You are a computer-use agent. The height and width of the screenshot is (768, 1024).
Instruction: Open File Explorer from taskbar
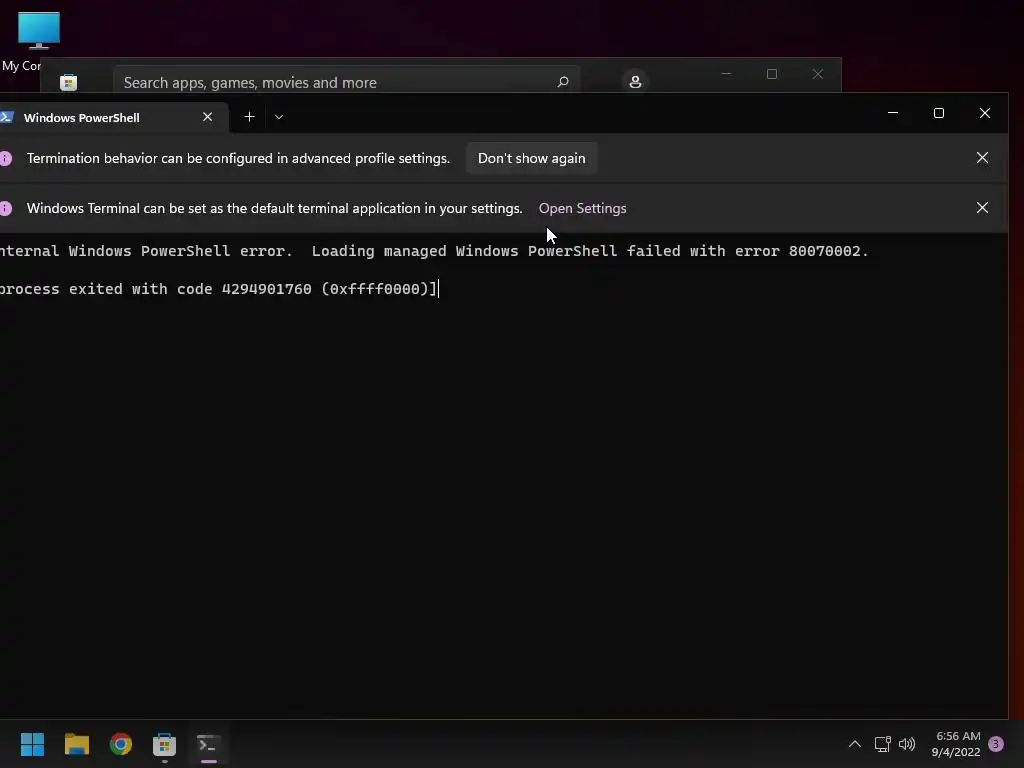[76, 744]
